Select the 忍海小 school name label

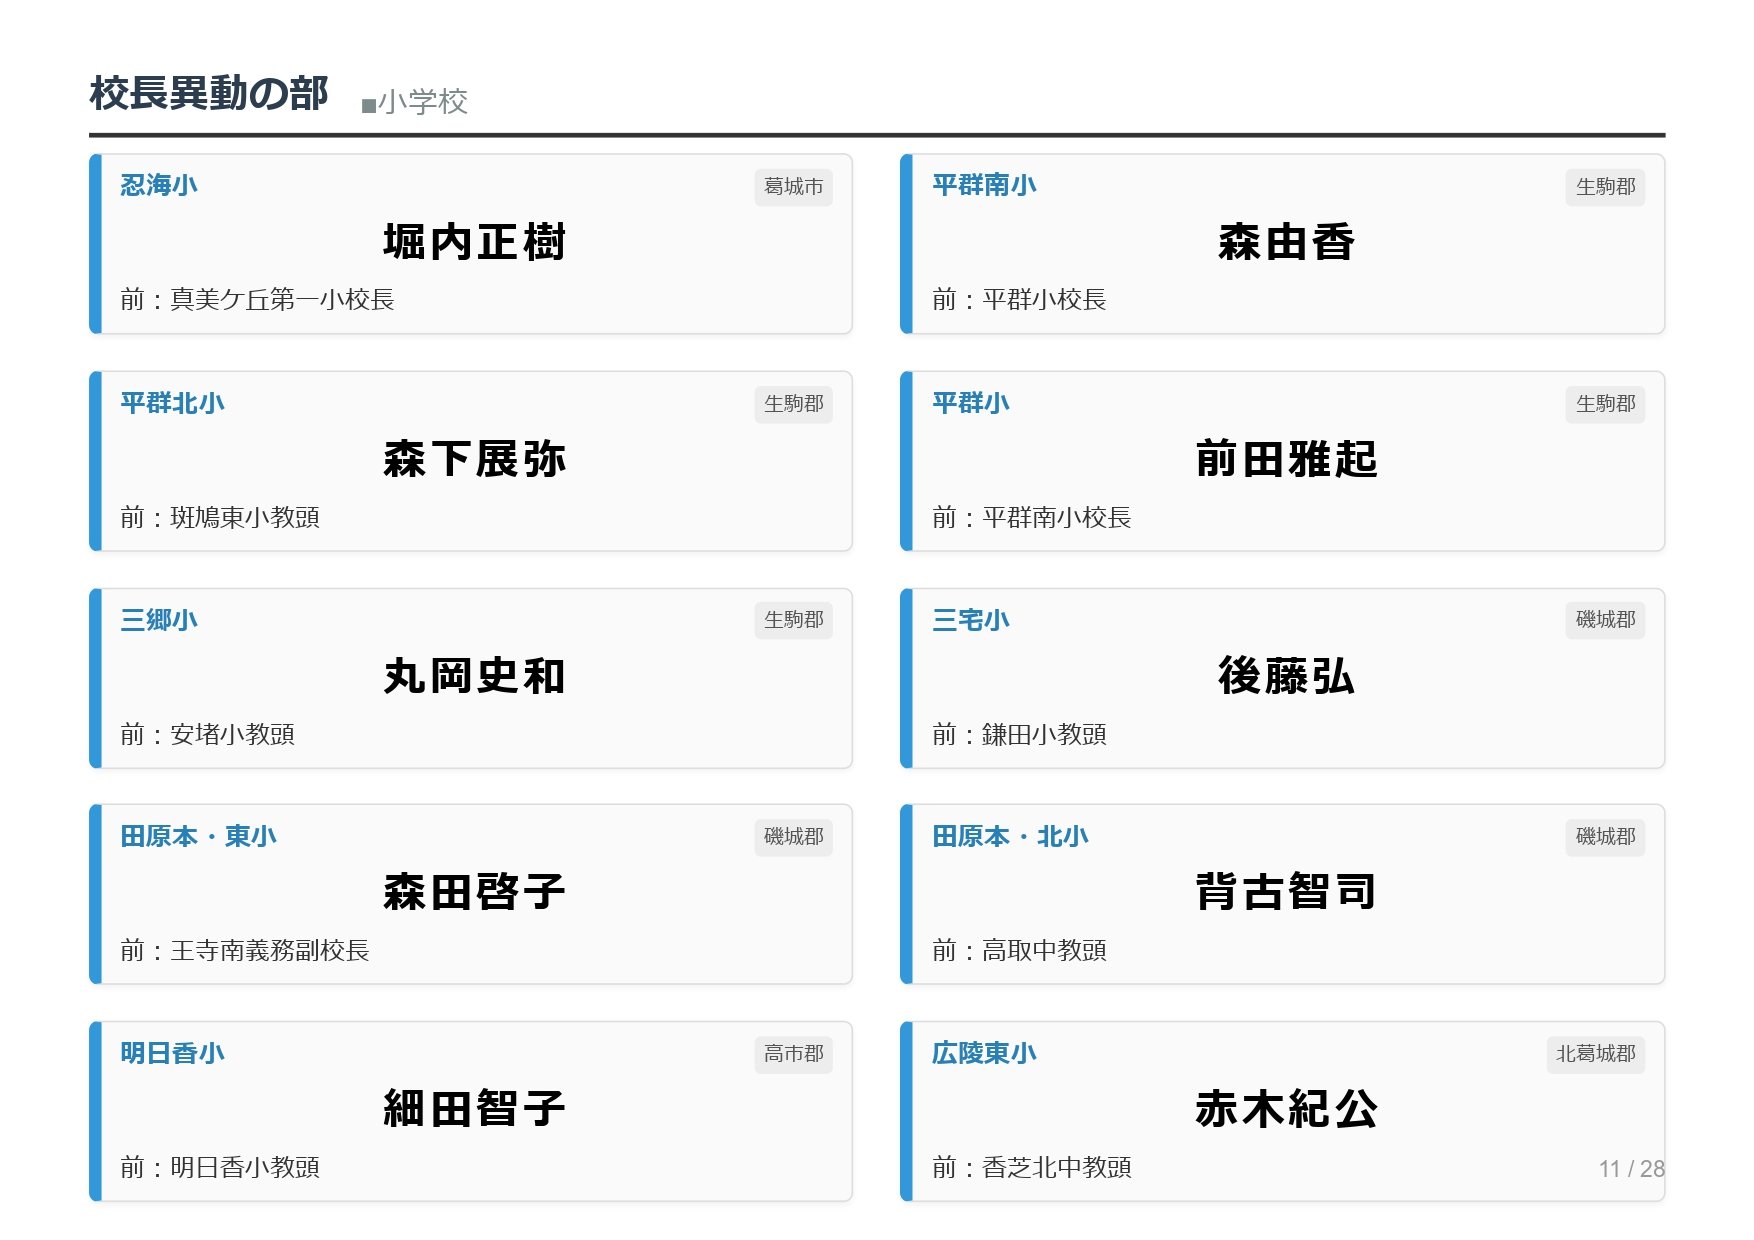(x=158, y=185)
